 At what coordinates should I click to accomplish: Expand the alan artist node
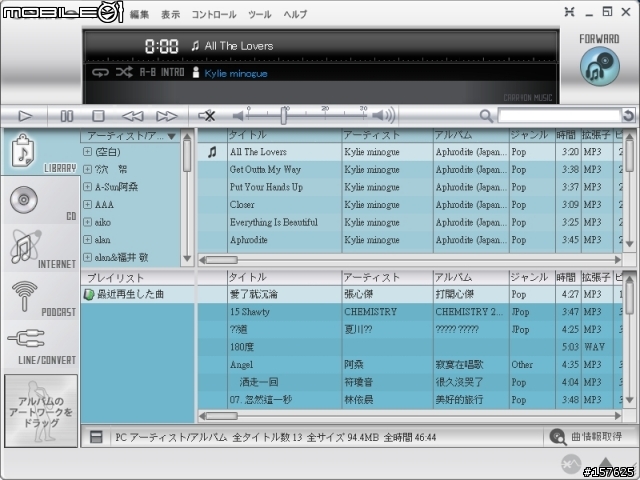pyautogui.click(x=87, y=240)
